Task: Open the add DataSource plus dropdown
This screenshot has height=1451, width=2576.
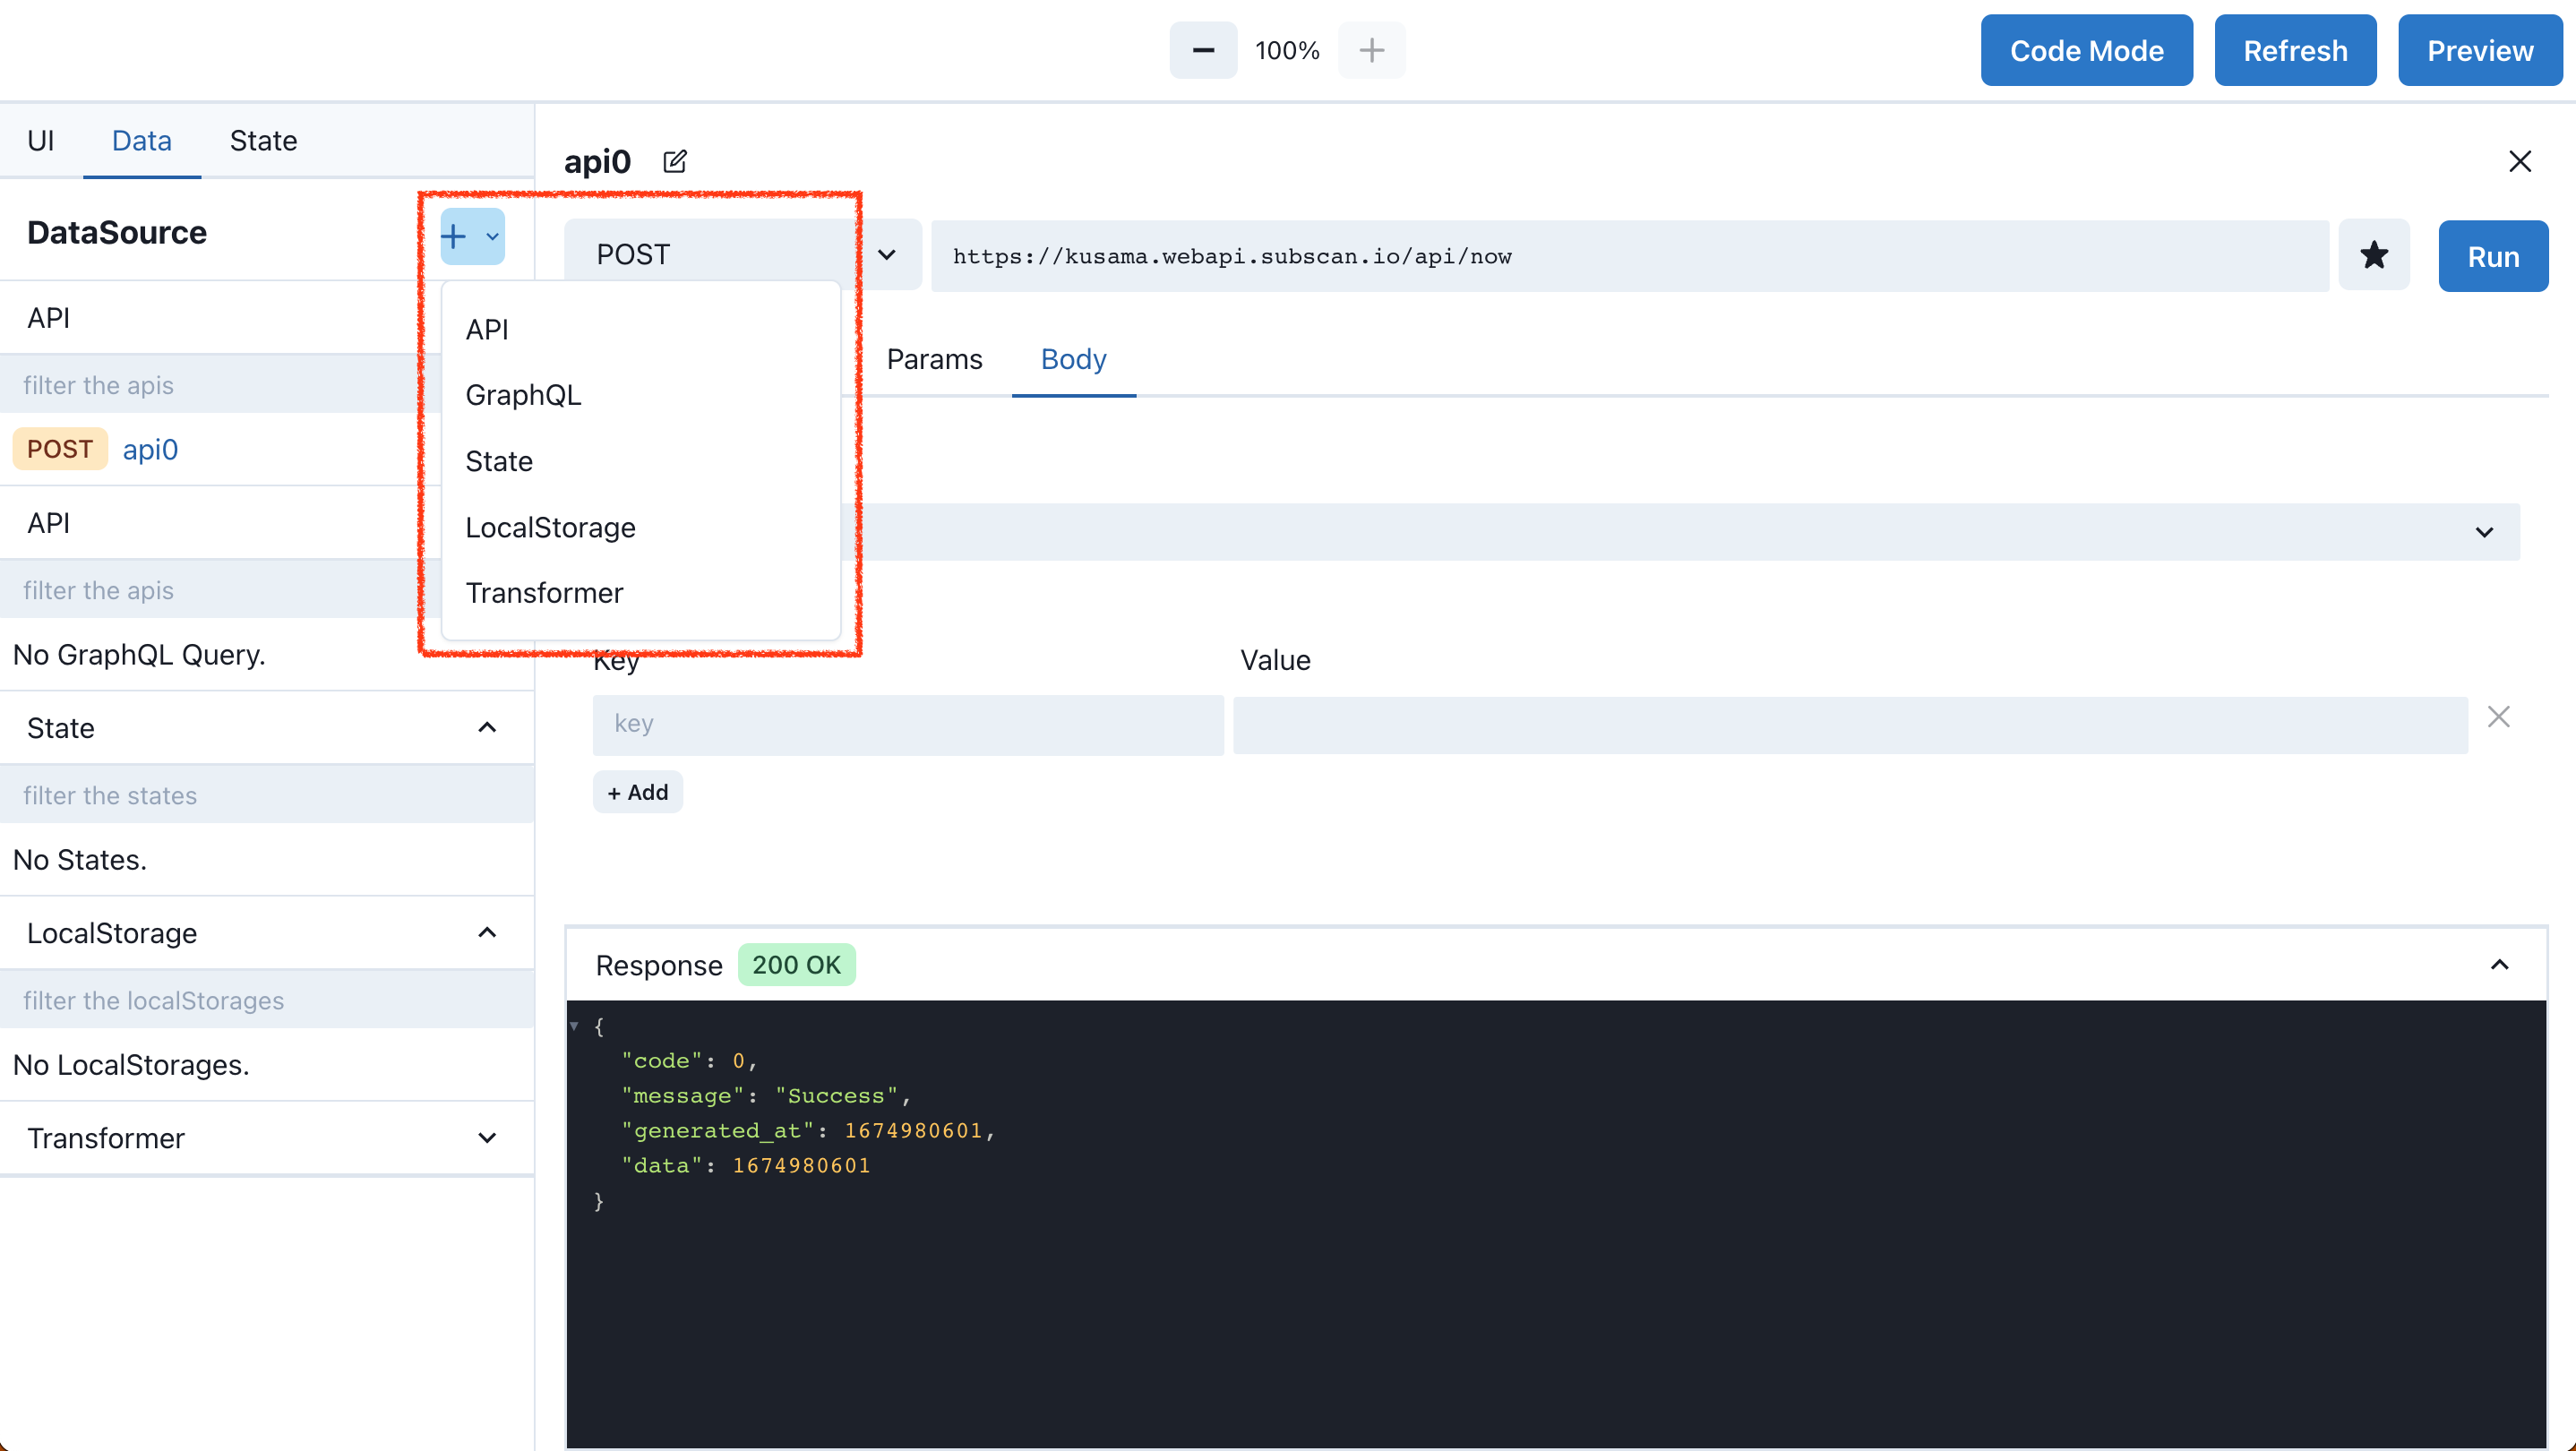Action: [x=472, y=237]
